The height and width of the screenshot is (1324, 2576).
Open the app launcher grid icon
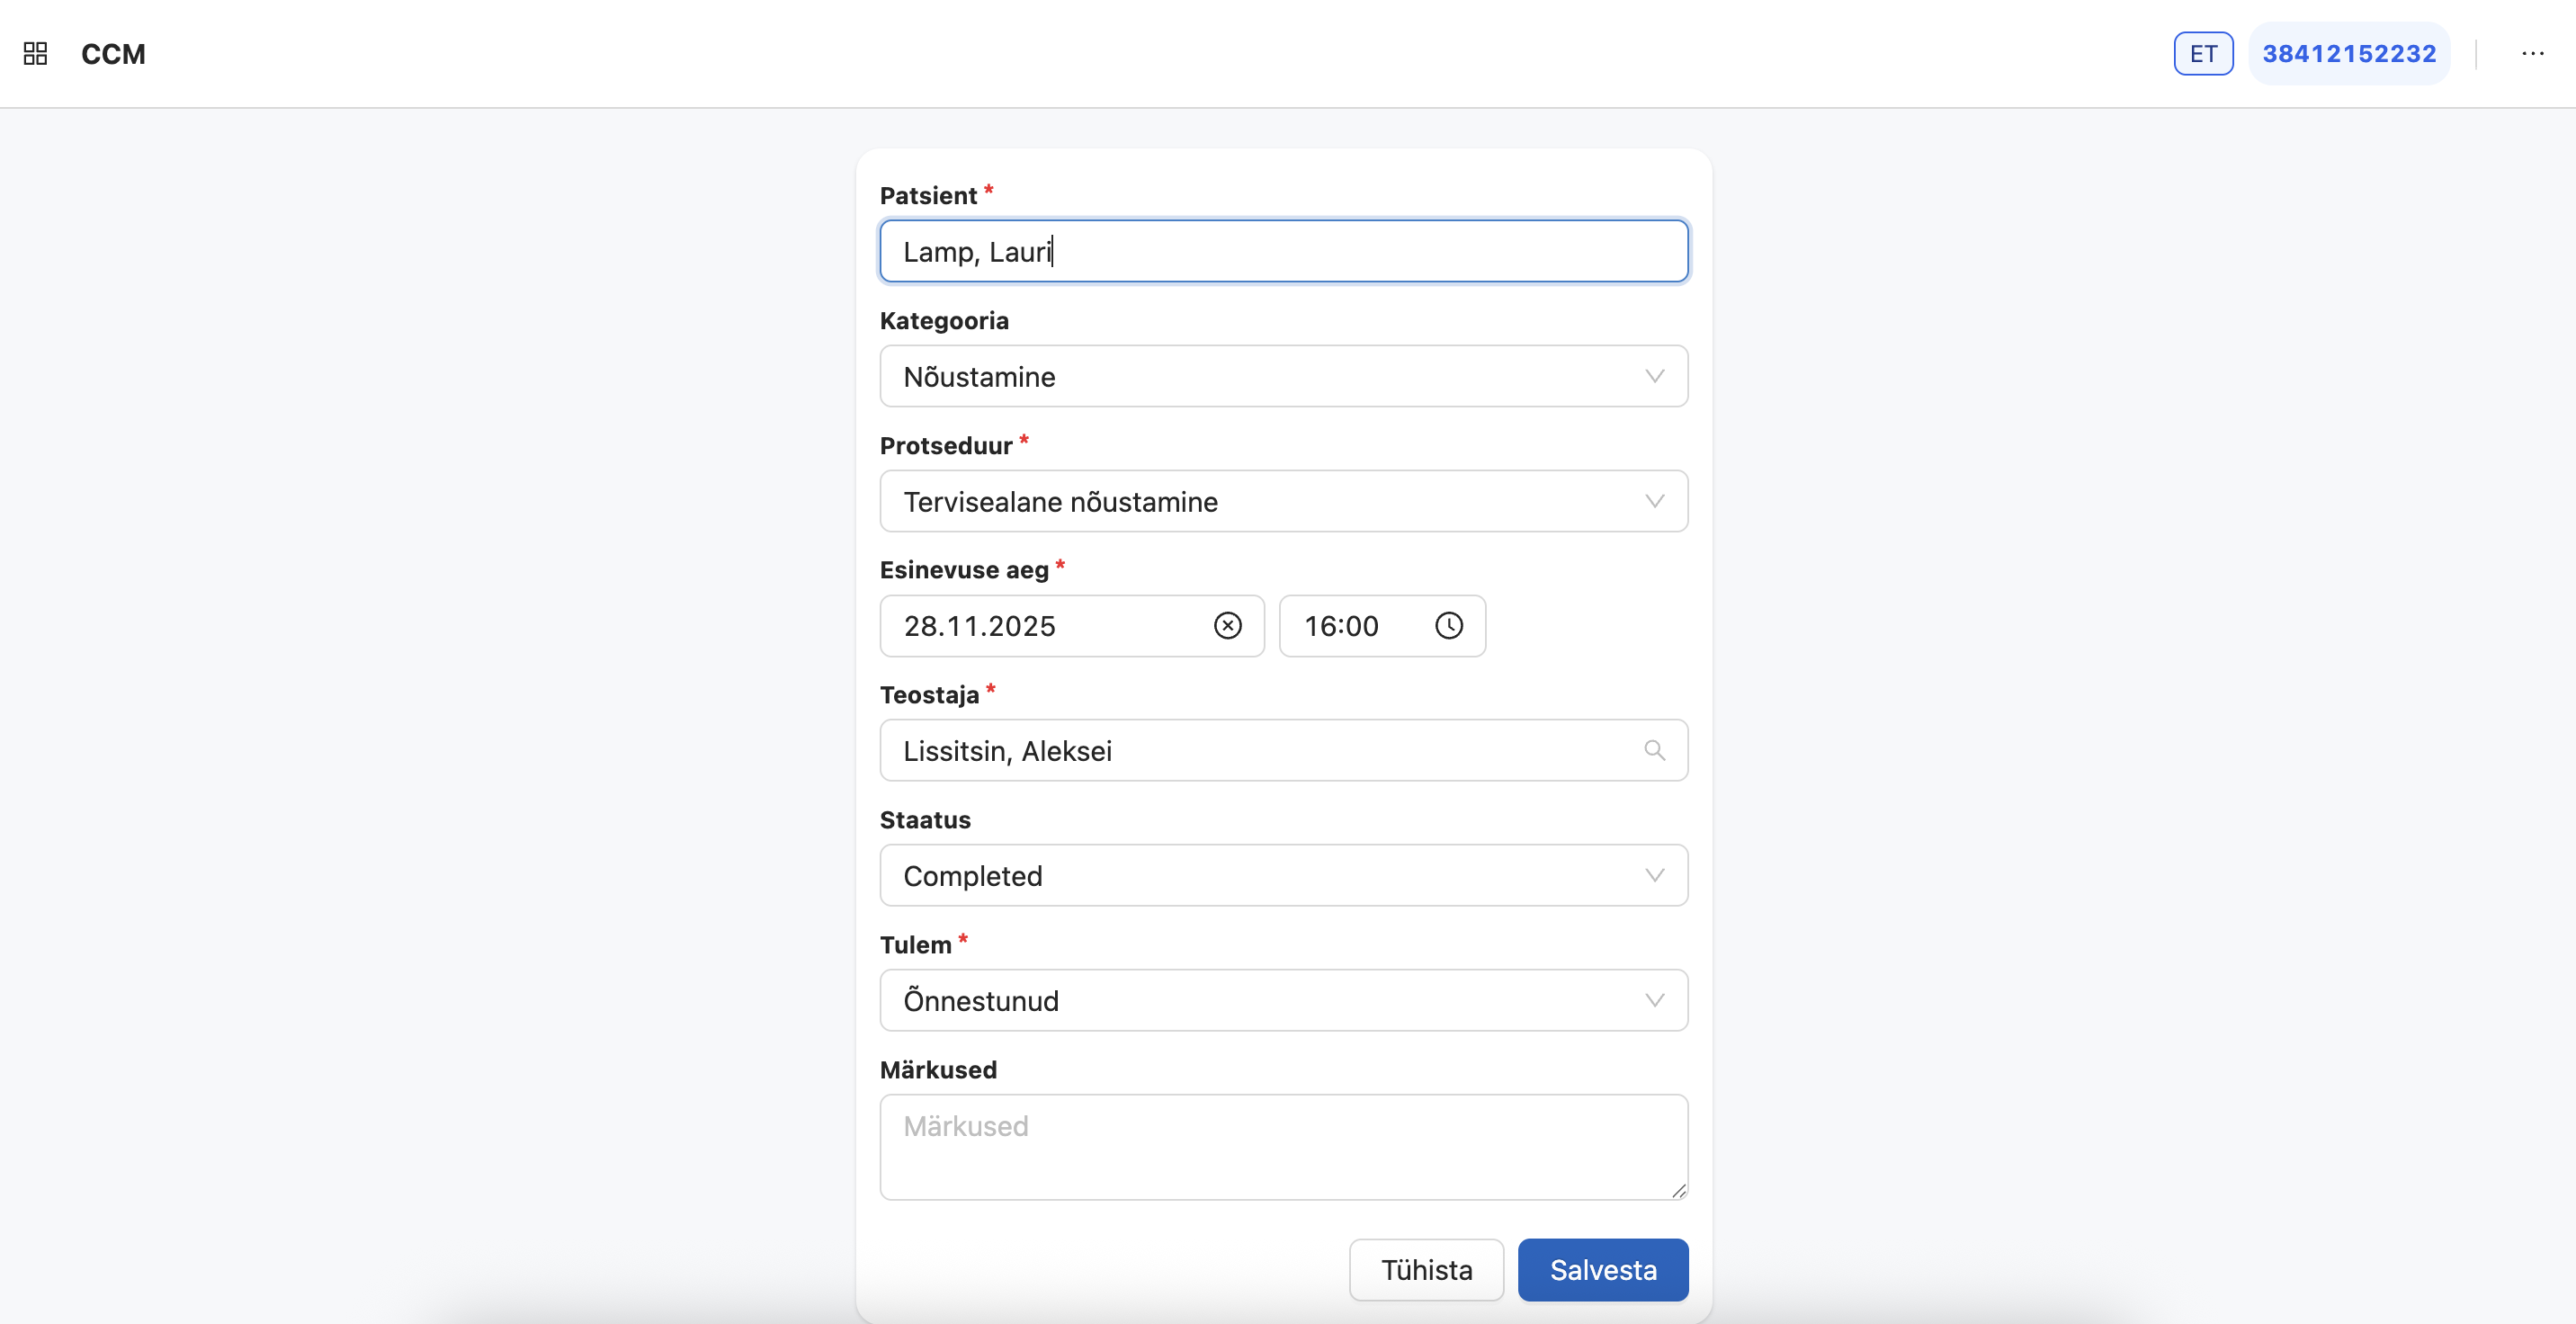tap(34, 53)
